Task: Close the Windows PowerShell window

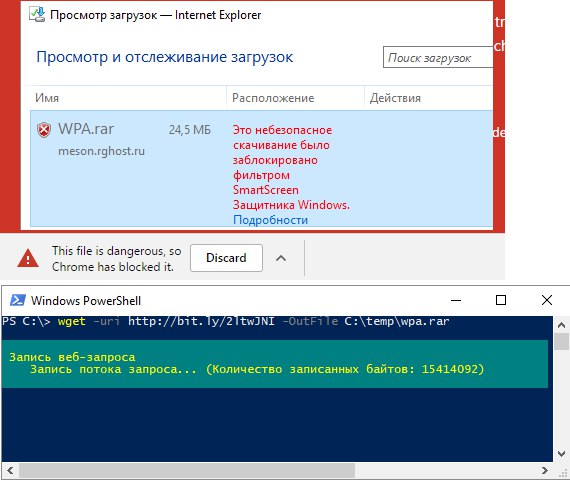Action: tap(547, 300)
